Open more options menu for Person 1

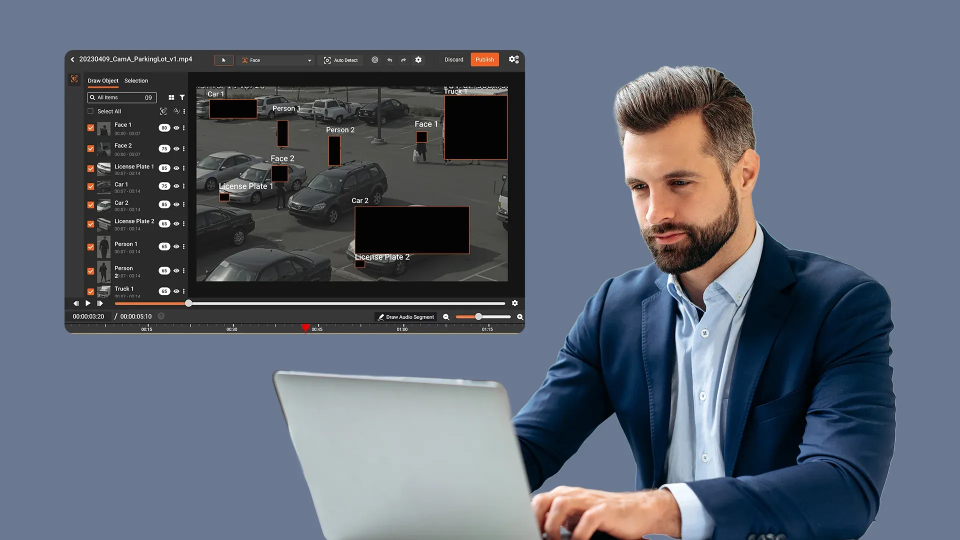click(x=184, y=246)
